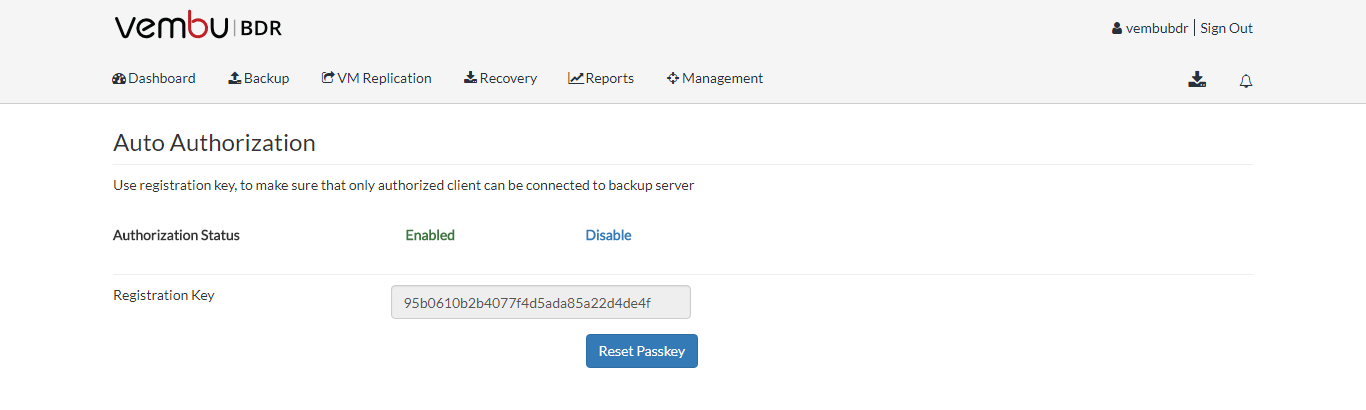Click the Registration Key field
This screenshot has width=1366, height=410.
point(541,302)
